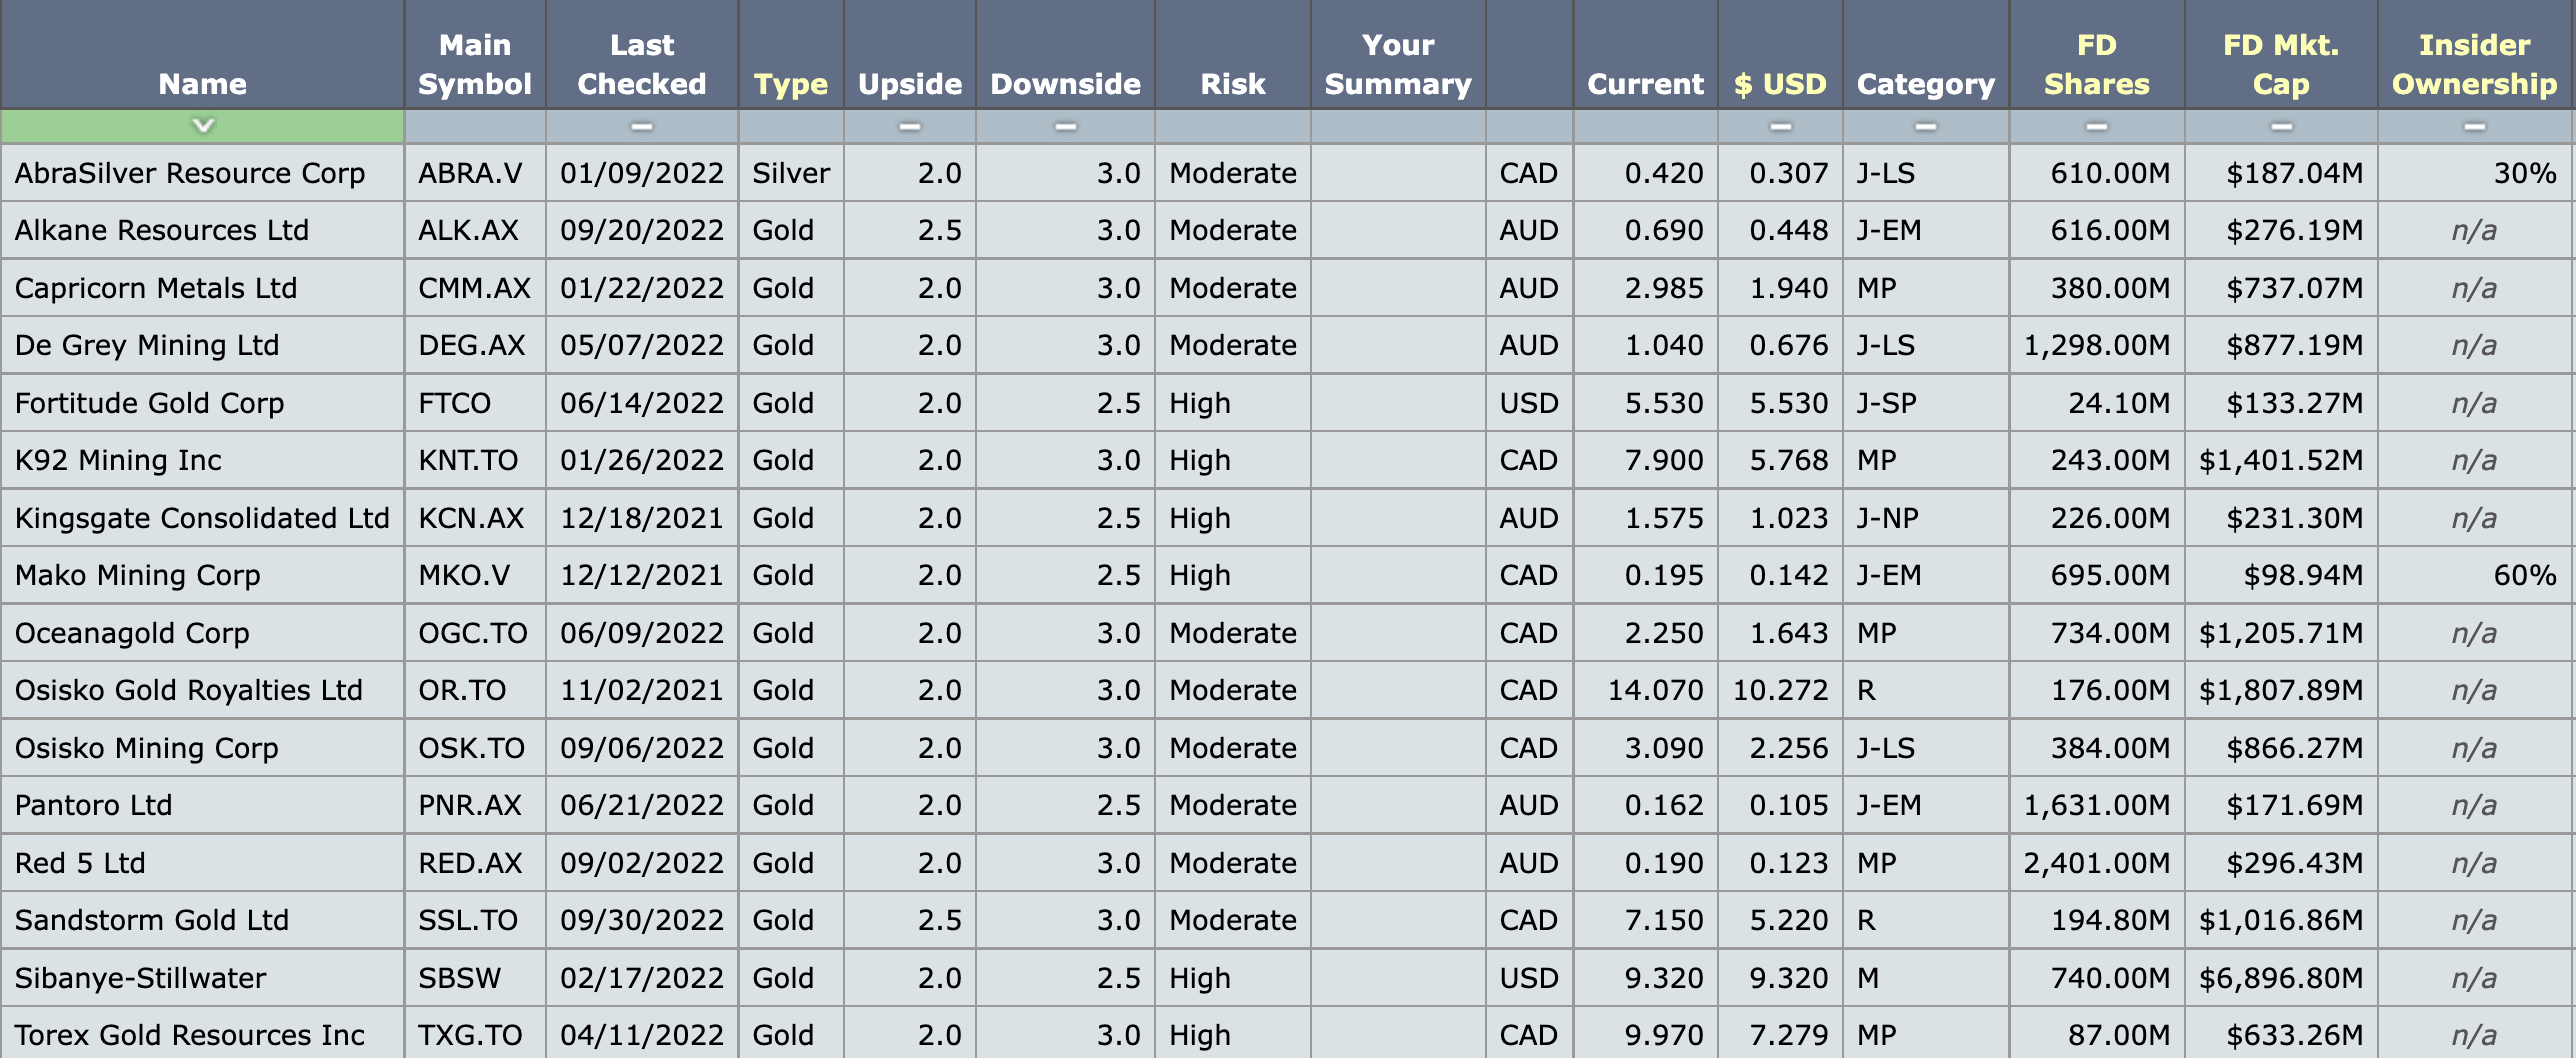Click the 60% insider ownership for Mako Mining
This screenshot has height=1058, width=2576.
2475,575
